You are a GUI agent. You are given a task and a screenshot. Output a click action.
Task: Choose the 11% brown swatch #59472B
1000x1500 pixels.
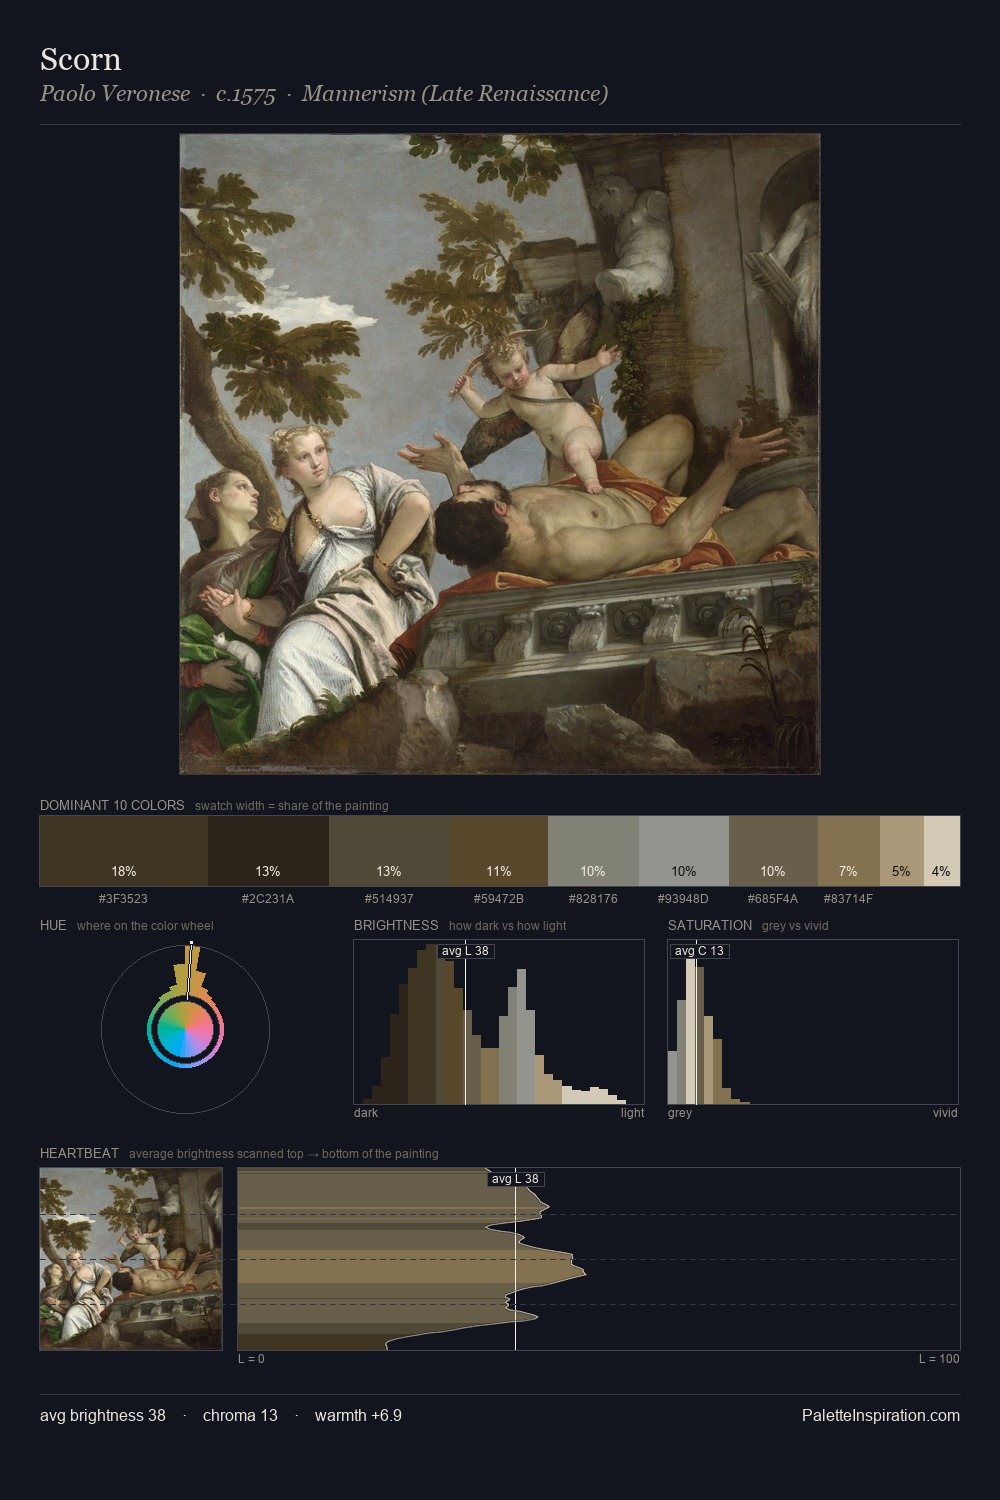(499, 851)
